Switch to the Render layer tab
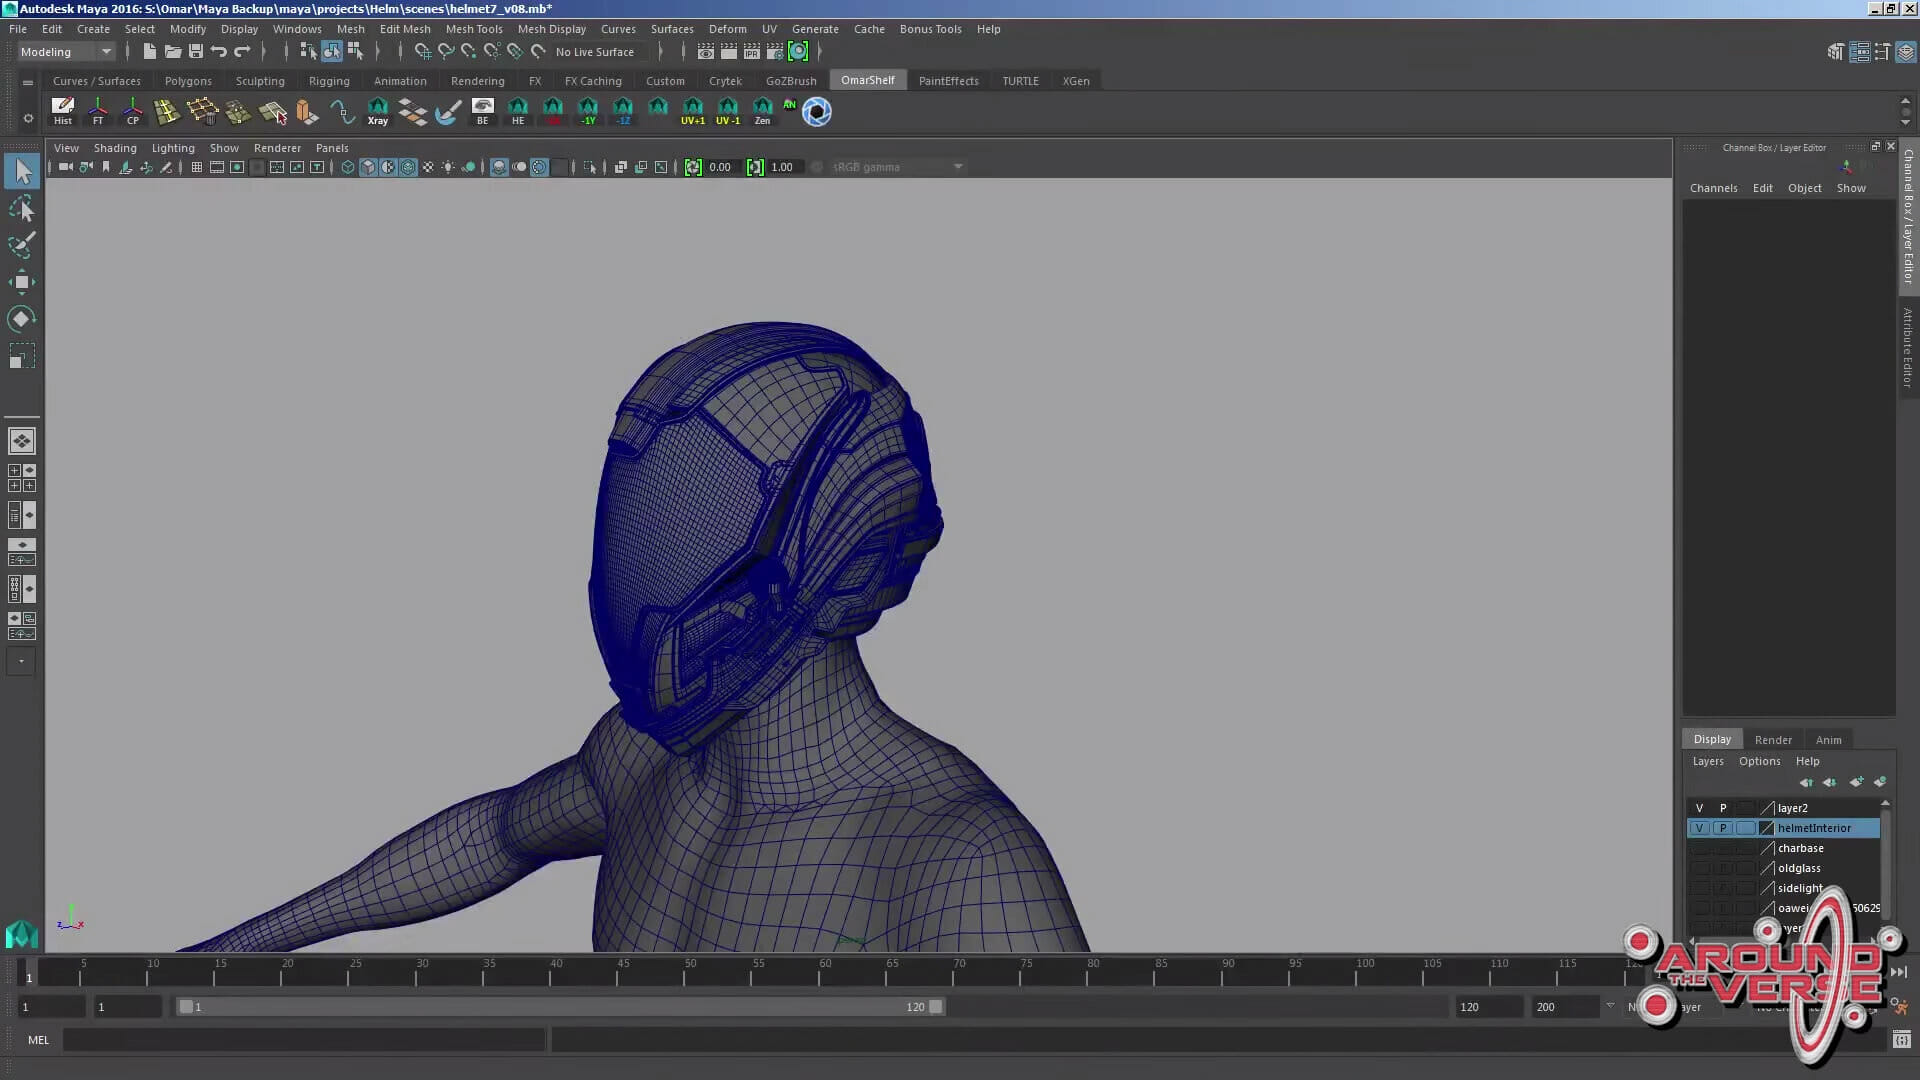1920x1080 pixels. click(1772, 740)
